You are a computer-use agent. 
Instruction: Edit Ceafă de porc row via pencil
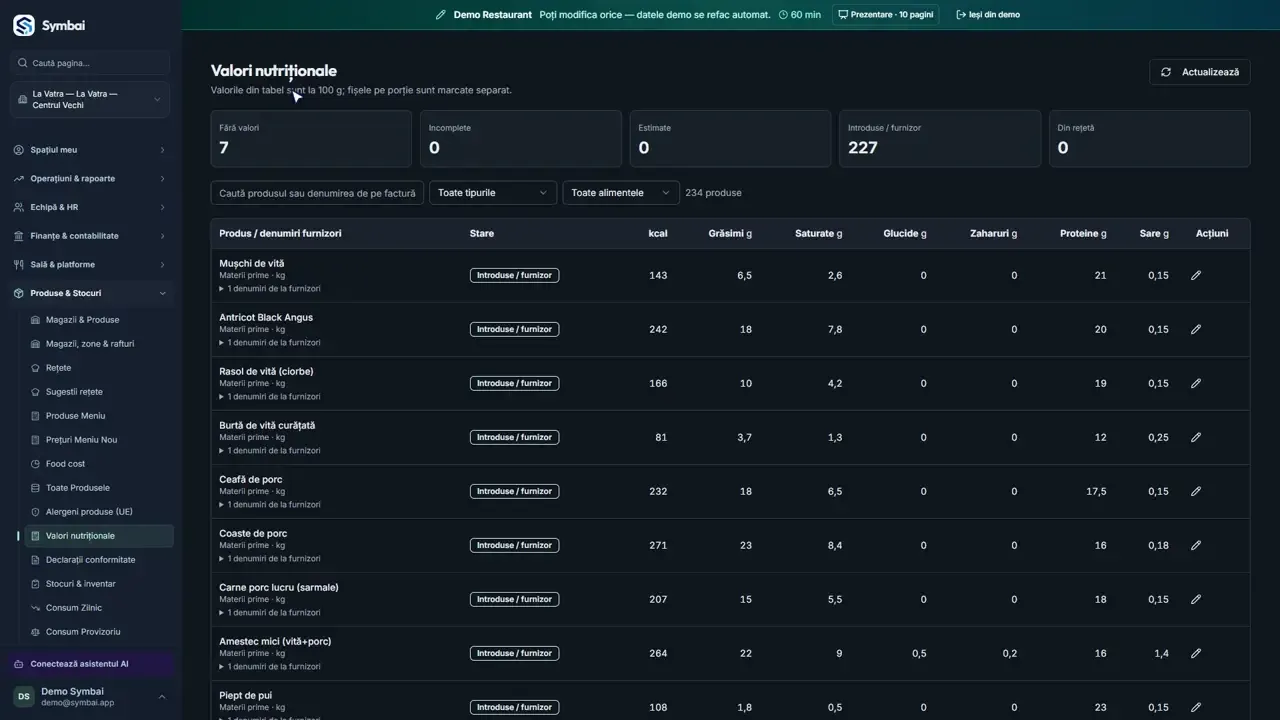(x=1195, y=491)
